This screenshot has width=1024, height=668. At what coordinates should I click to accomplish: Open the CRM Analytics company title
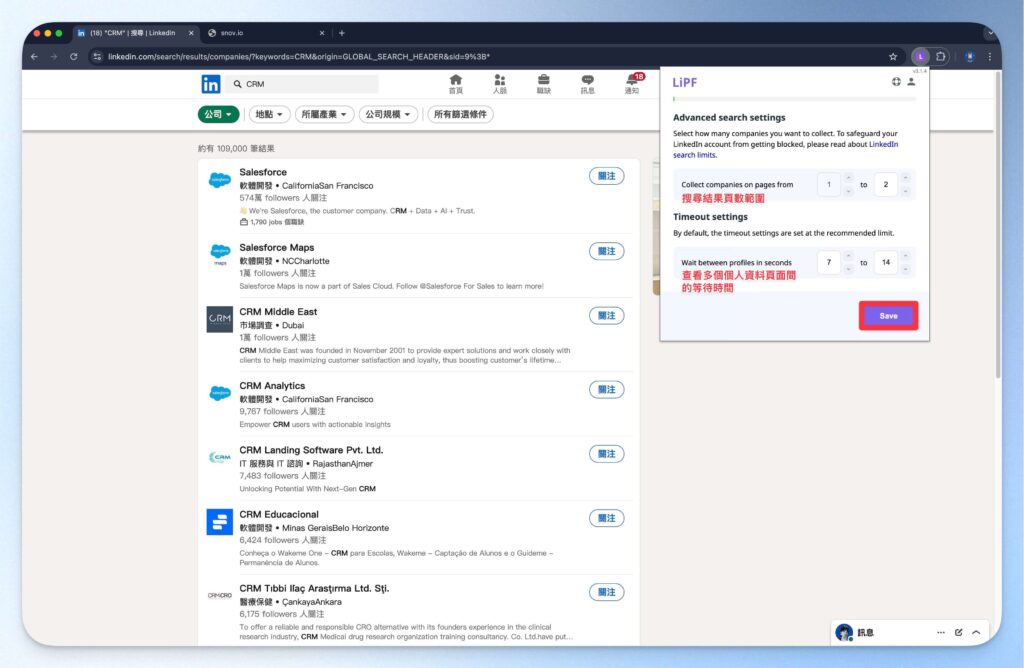[272, 386]
